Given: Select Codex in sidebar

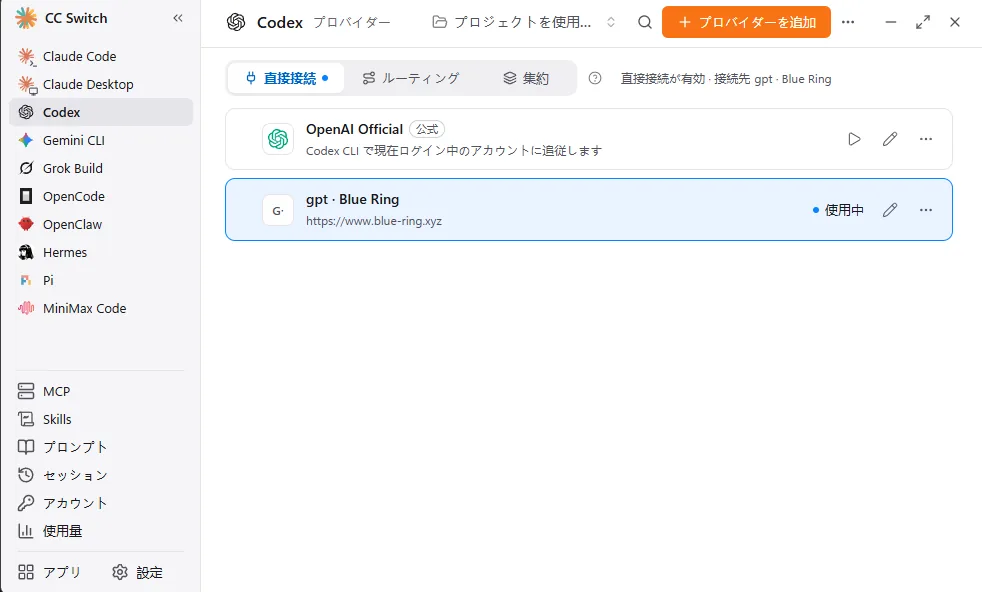Looking at the screenshot, I should tap(101, 112).
